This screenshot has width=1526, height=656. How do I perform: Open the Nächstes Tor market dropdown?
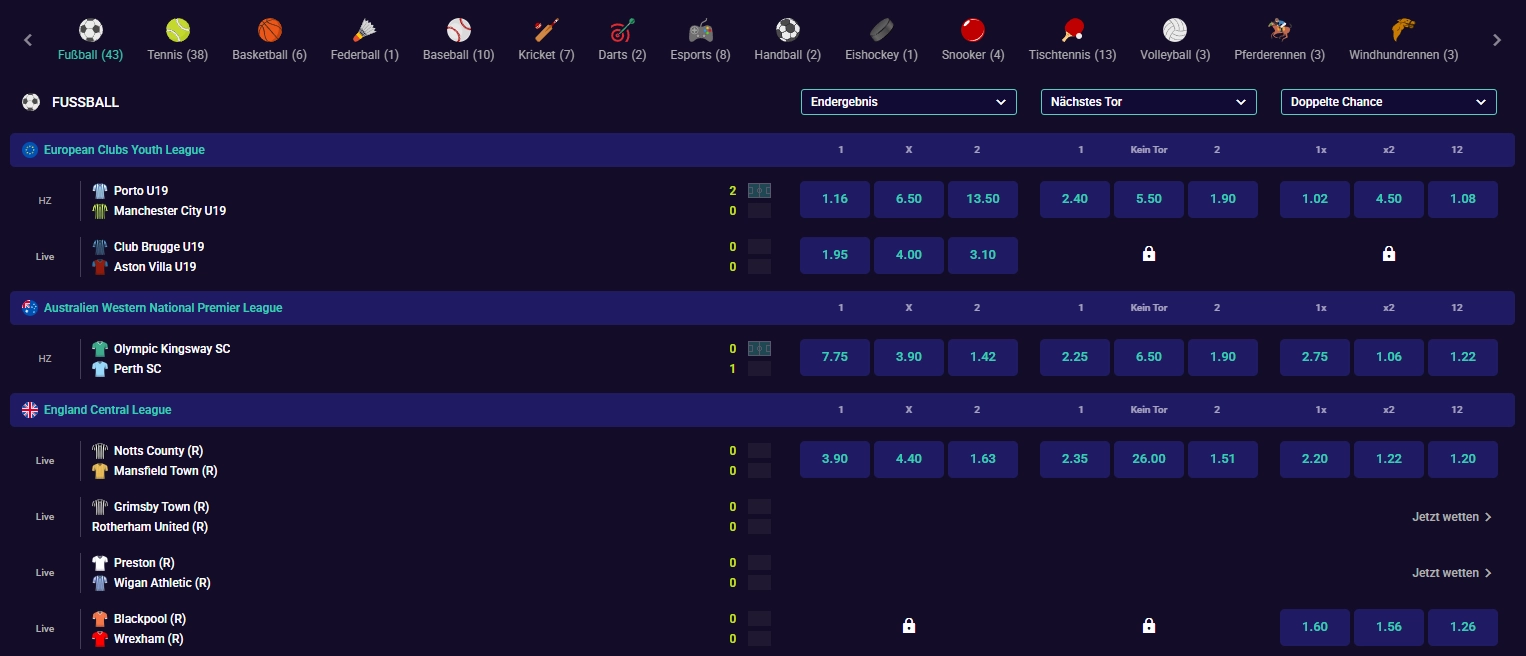point(1149,102)
